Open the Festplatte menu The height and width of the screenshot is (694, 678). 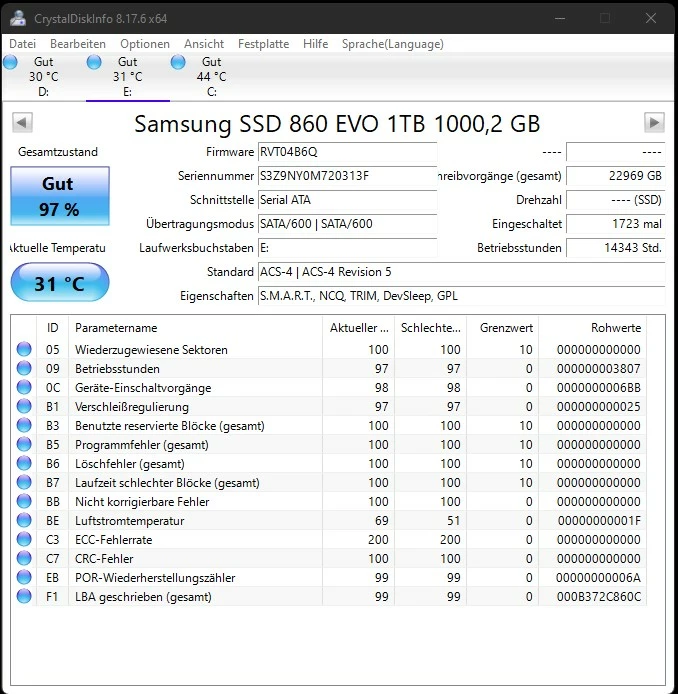(x=263, y=44)
